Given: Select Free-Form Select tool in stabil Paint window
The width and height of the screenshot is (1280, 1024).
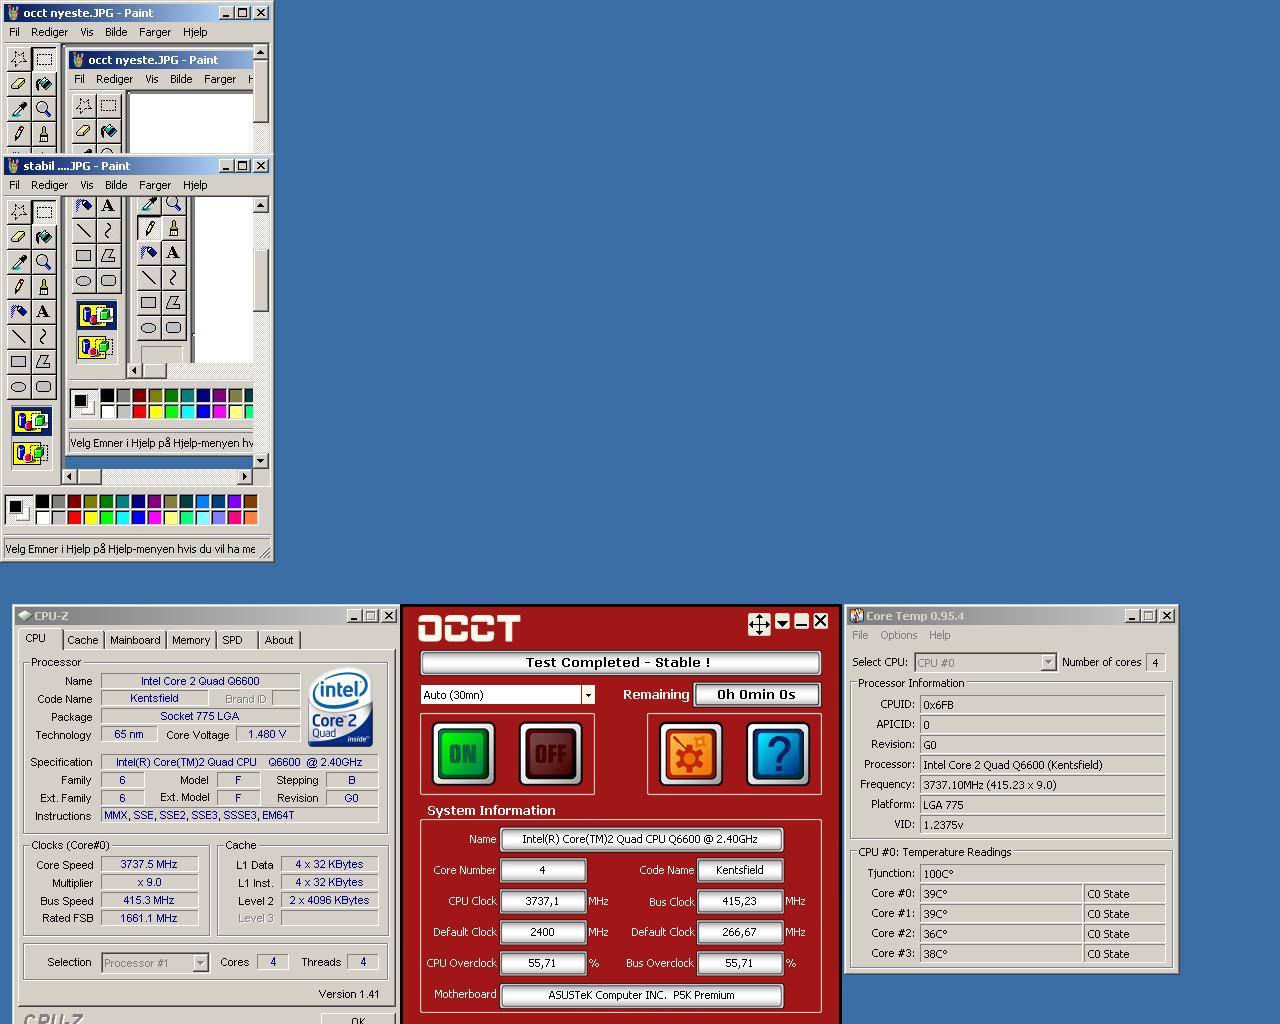Looking at the screenshot, I should [18, 211].
